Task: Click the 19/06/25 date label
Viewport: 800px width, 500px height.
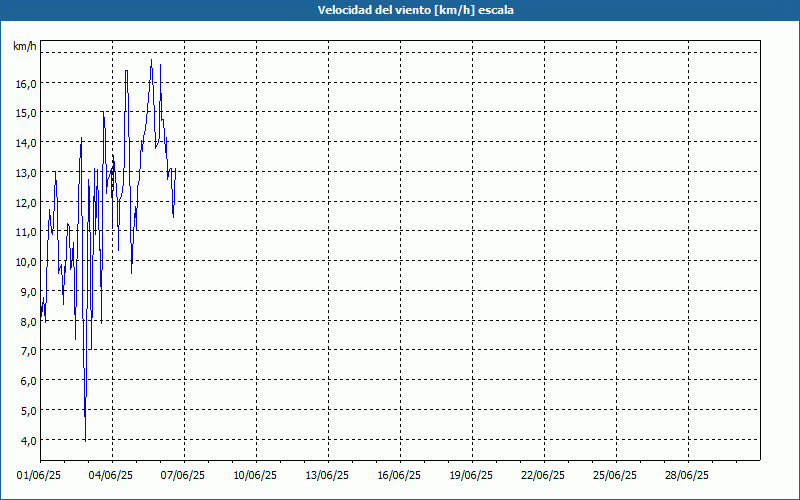Action: pyautogui.click(x=471, y=476)
